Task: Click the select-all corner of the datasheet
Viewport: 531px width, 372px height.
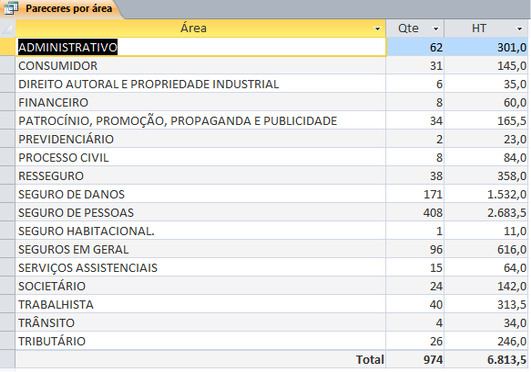Action: [7, 28]
